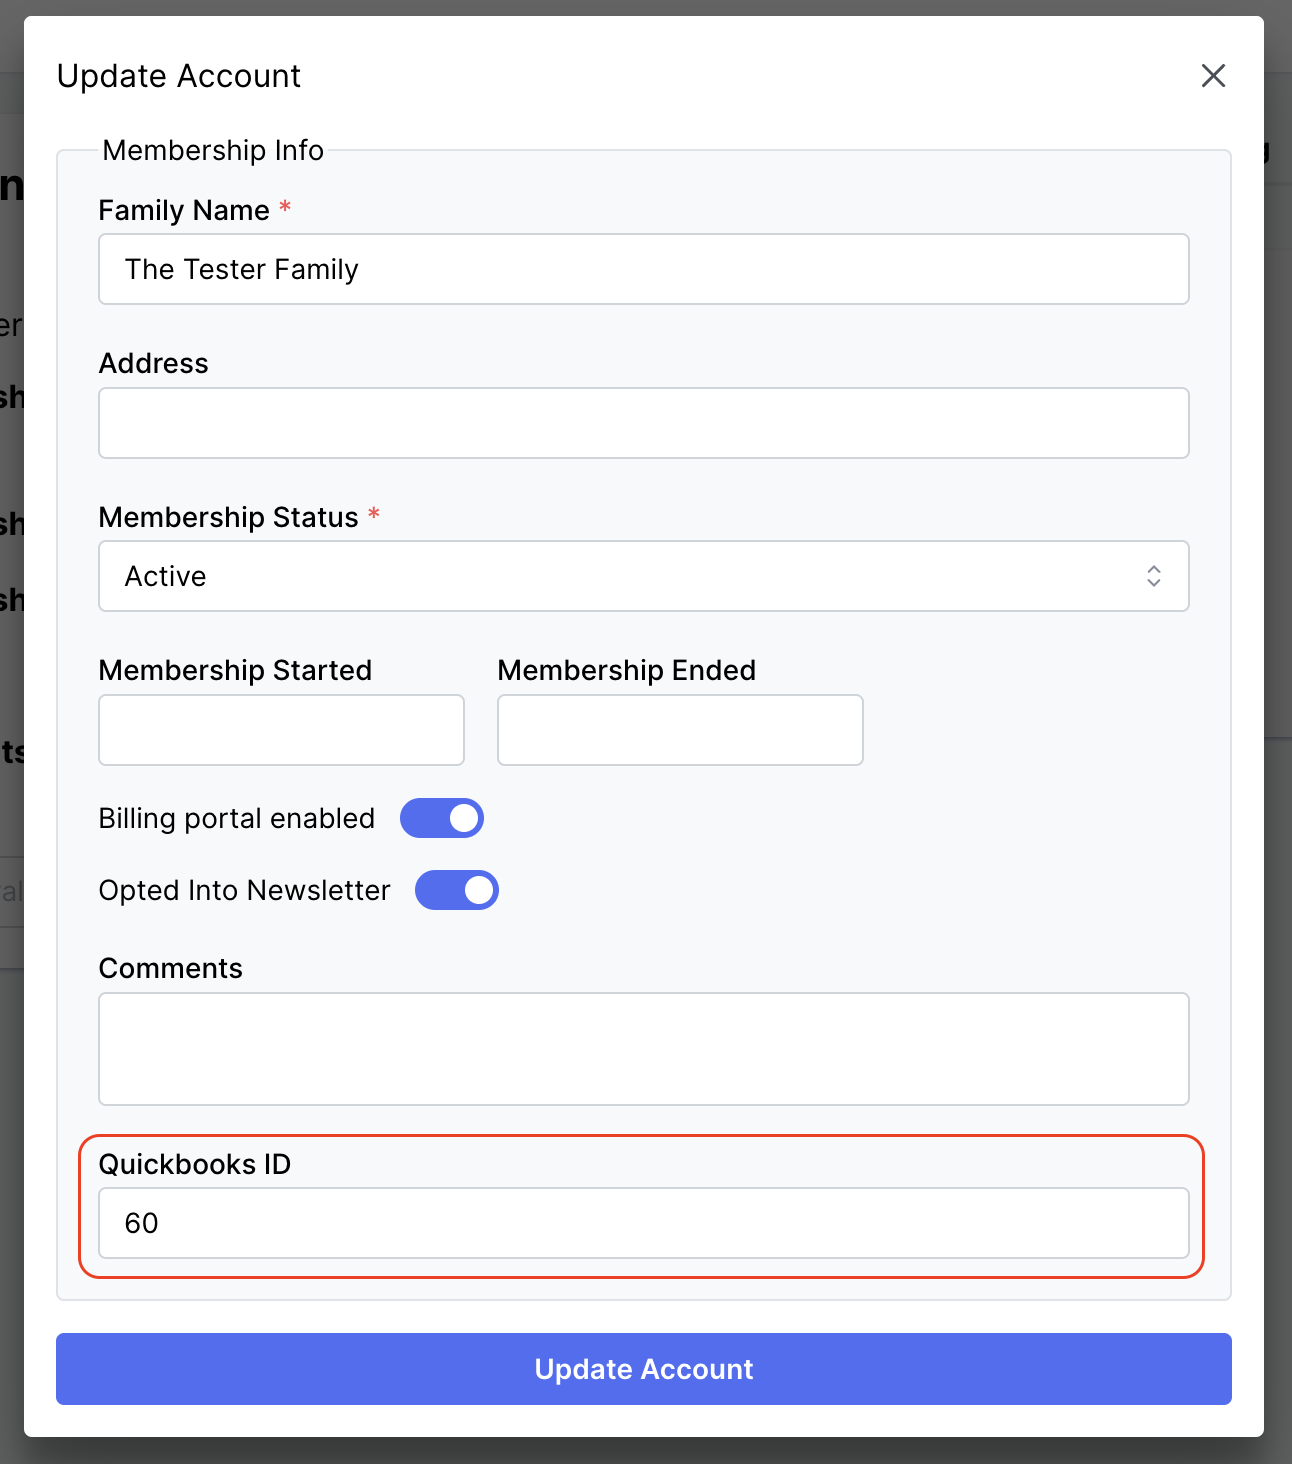Open the Membership Status dropdown
1292x1464 pixels.
click(643, 576)
